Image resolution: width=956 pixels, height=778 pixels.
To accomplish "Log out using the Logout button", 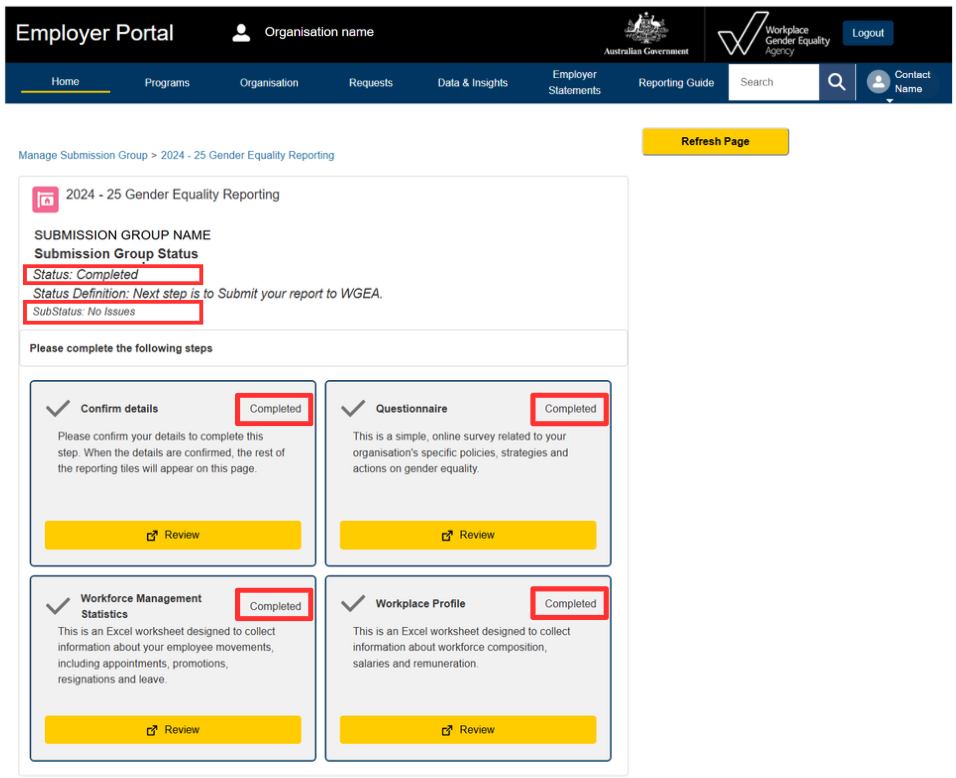I will tap(867, 33).
